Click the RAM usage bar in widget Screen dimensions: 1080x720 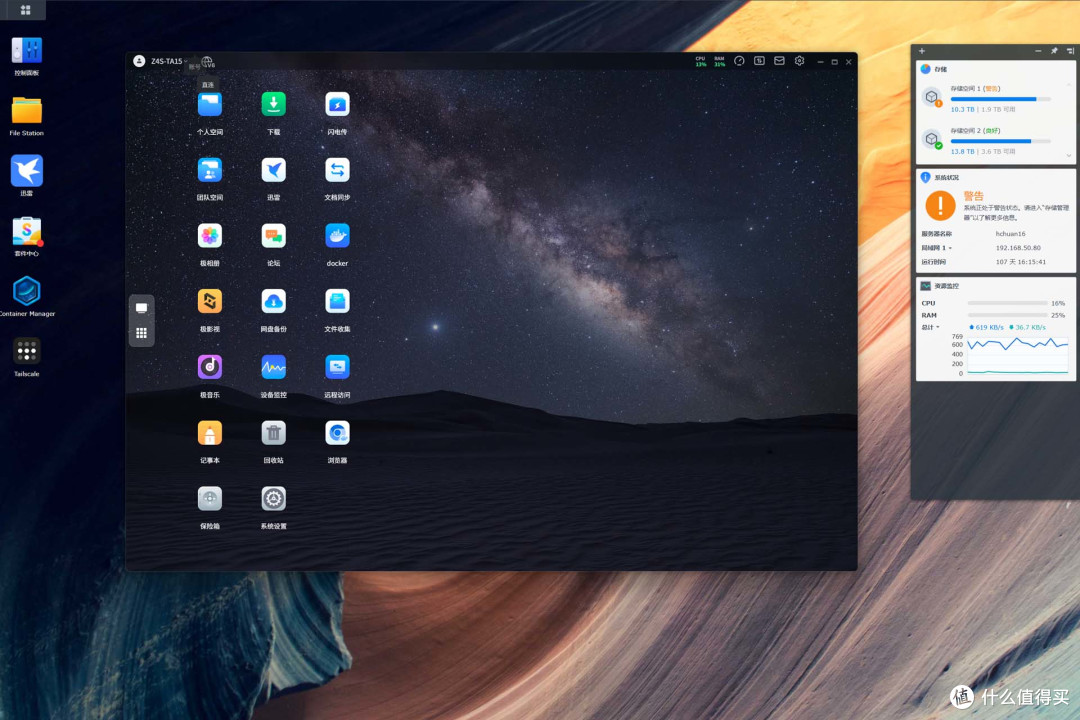pos(1008,315)
